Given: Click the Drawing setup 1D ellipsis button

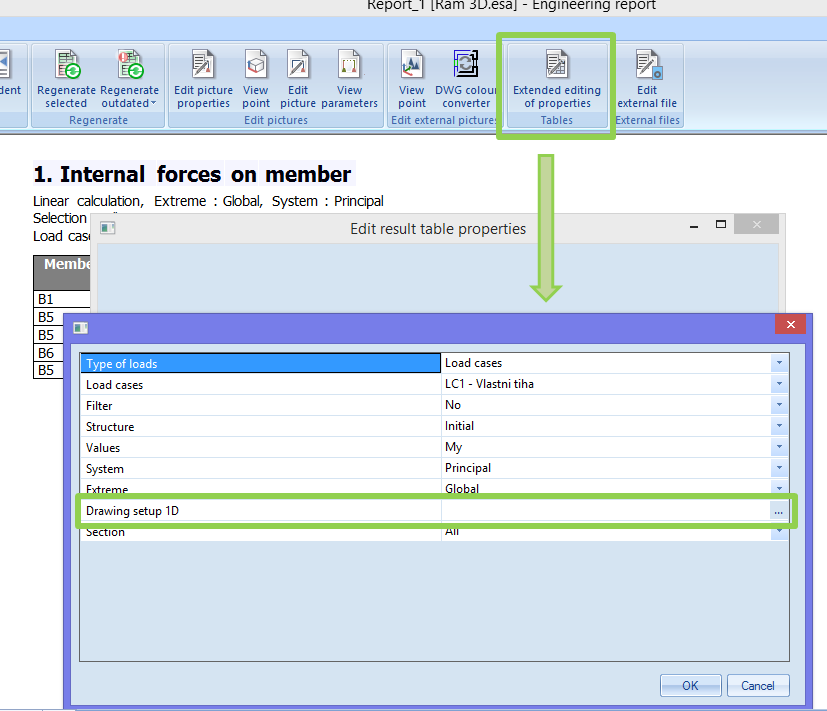Looking at the screenshot, I should pyautogui.click(x=778, y=511).
